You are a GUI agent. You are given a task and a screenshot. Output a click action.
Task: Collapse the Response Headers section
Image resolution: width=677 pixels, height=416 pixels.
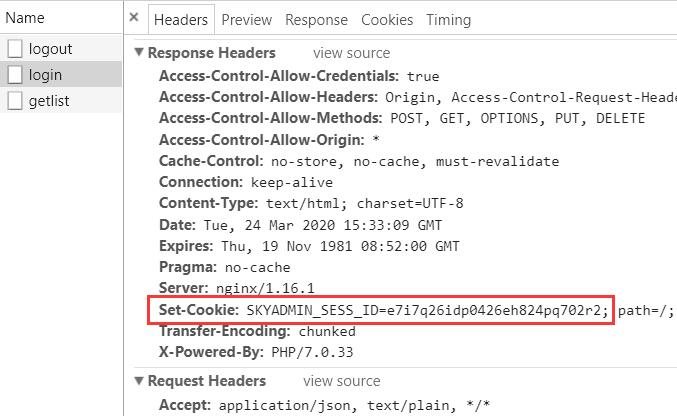point(139,52)
